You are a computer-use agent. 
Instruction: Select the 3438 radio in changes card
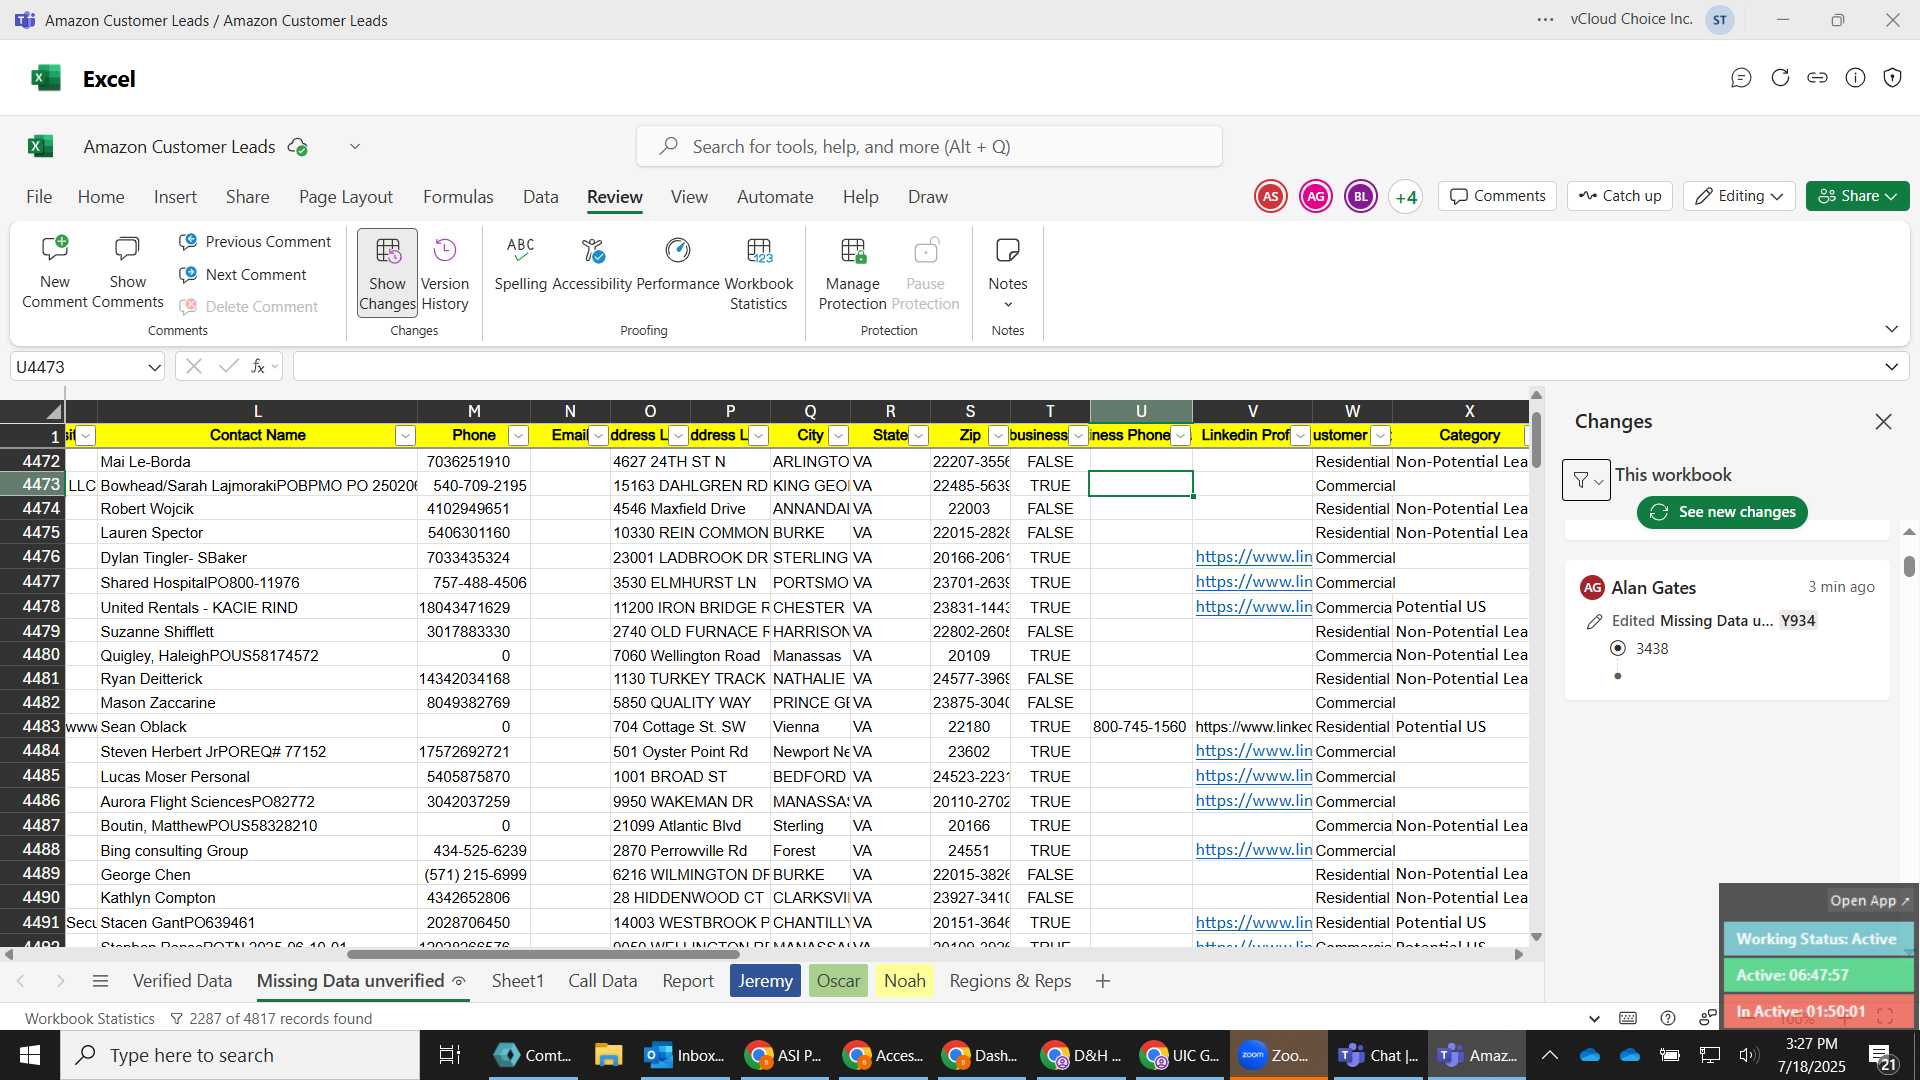pos(1618,649)
